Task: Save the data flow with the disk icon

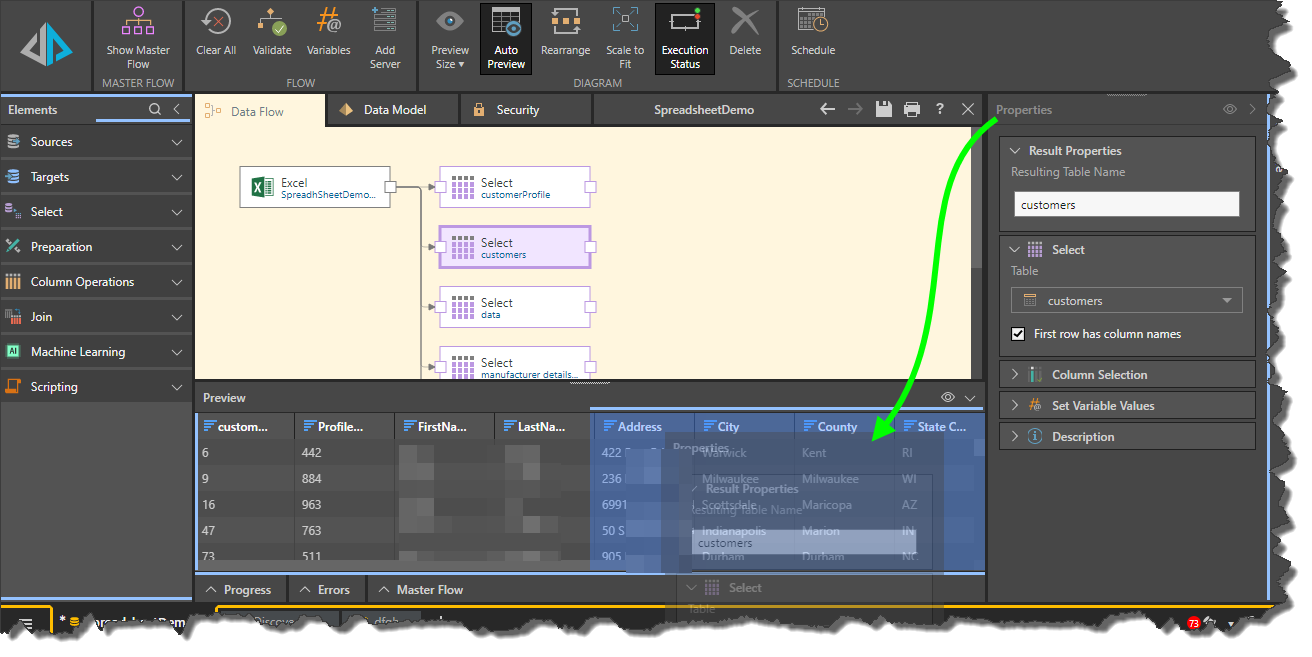Action: (x=883, y=110)
